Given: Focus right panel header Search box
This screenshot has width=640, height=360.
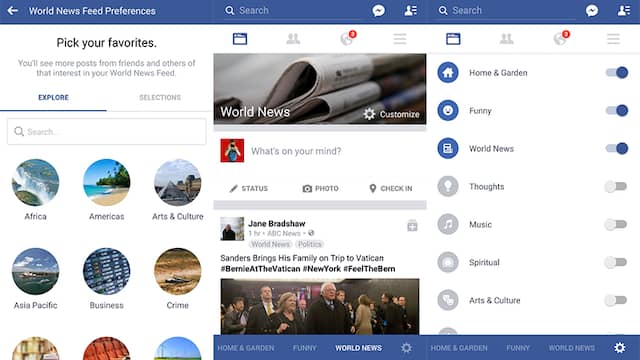Looking at the screenshot, I should pyautogui.click(x=506, y=11).
